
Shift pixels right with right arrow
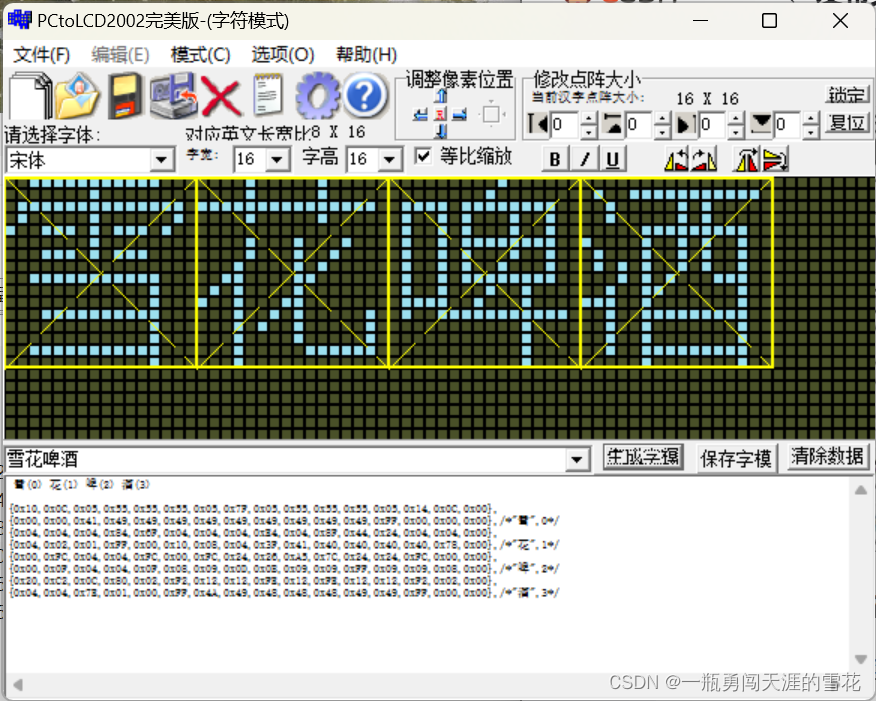click(x=460, y=115)
